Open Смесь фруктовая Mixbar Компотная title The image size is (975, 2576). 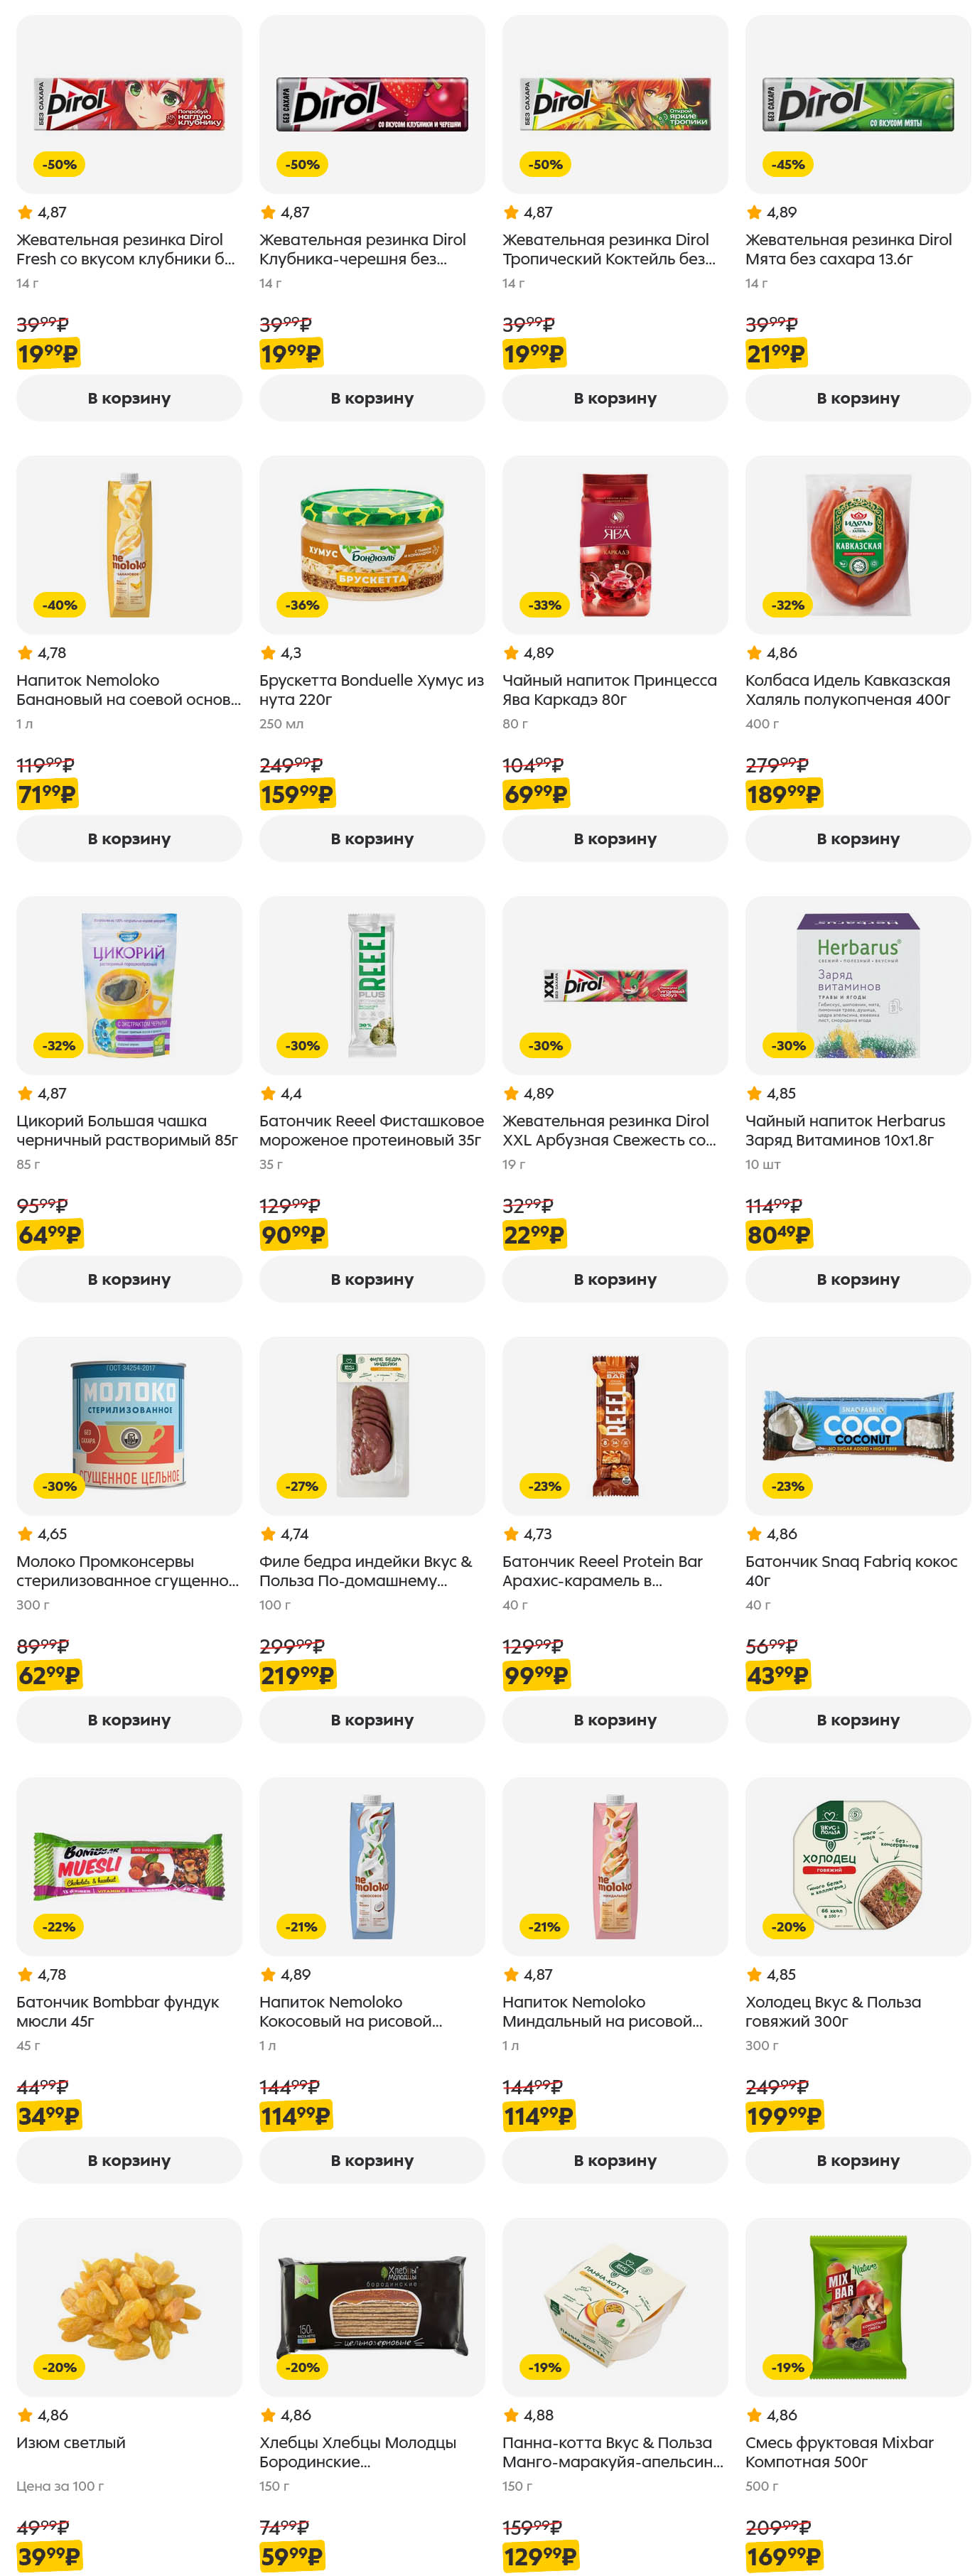(838, 2451)
